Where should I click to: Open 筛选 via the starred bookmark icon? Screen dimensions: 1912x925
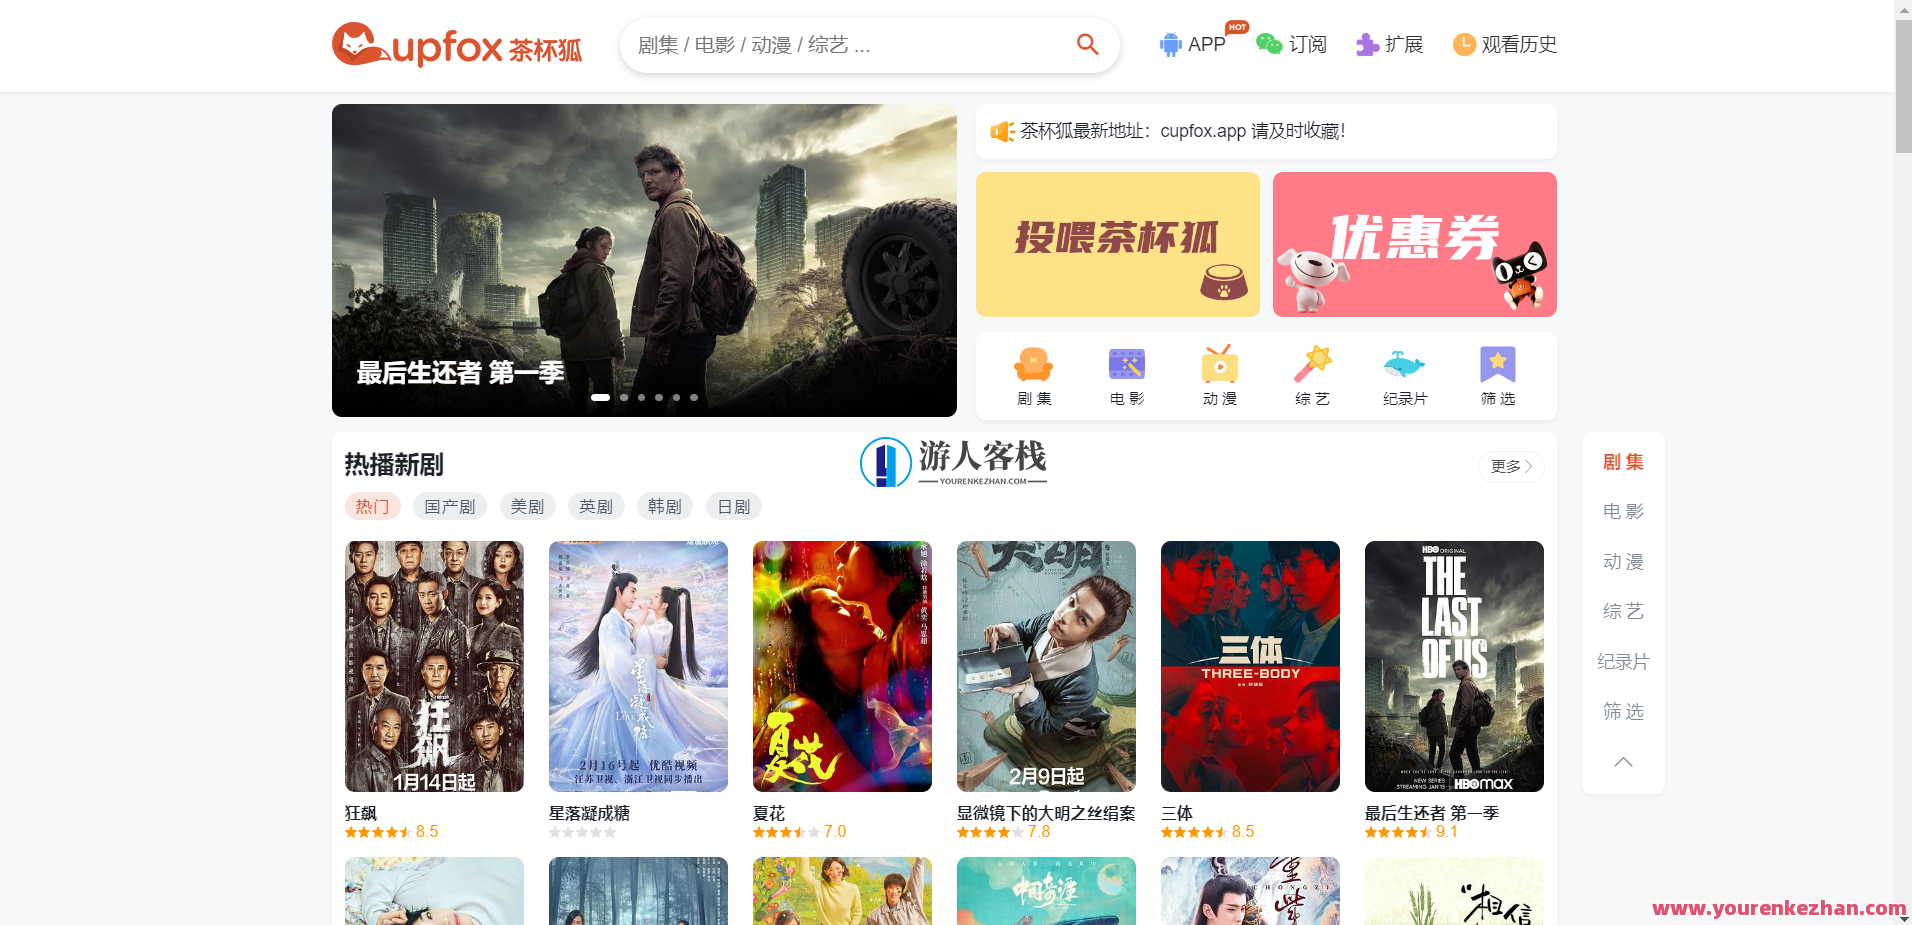point(1497,364)
